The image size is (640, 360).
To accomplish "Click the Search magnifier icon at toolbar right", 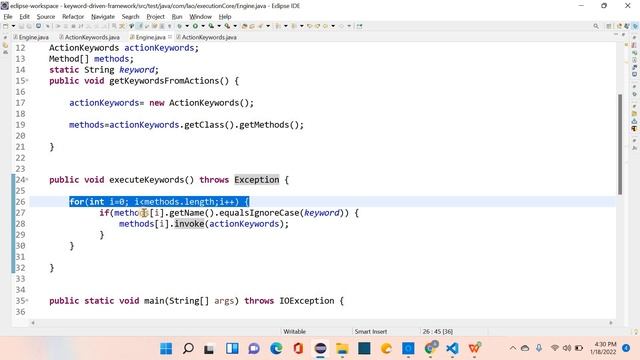I will [596, 26].
